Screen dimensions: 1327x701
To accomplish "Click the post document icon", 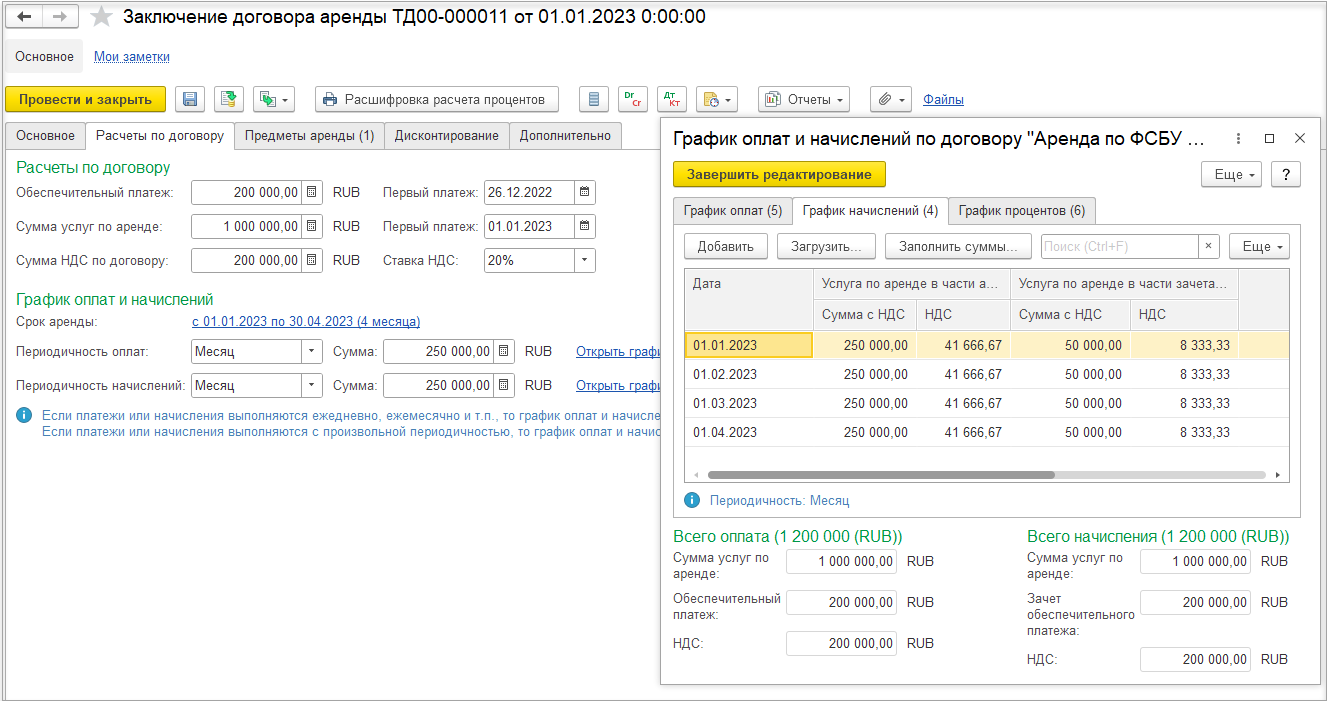I will pyautogui.click(x=229, y=99).
